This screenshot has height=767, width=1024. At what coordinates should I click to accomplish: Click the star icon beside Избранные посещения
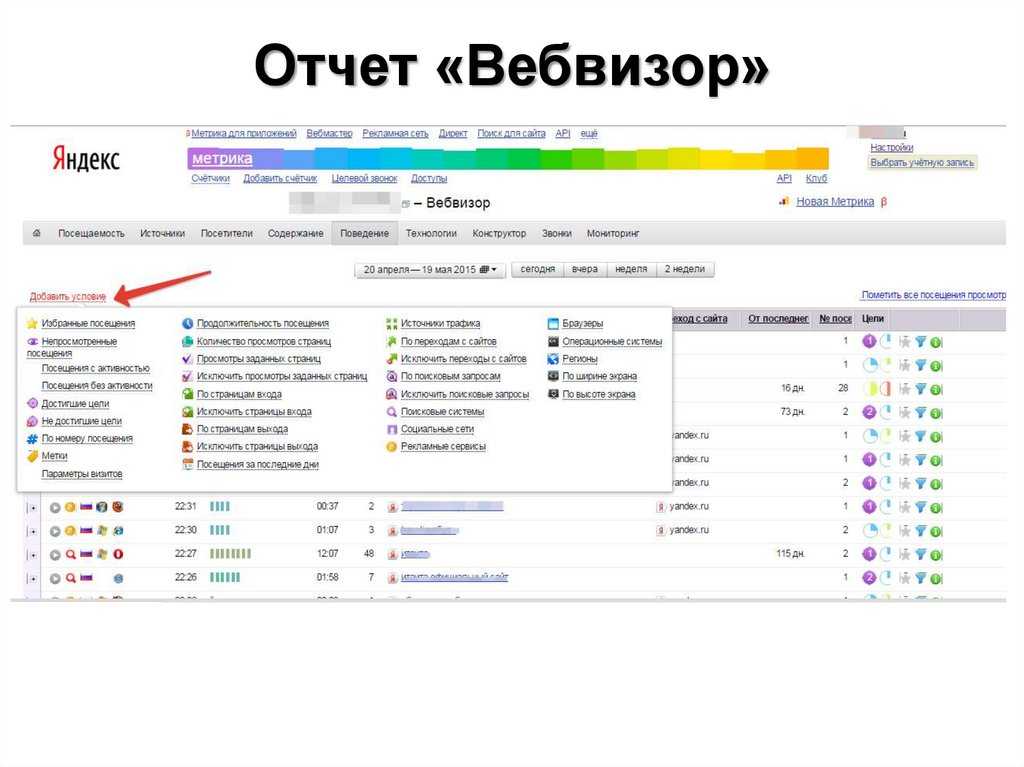pyautogui.click(x=32, y=323)
